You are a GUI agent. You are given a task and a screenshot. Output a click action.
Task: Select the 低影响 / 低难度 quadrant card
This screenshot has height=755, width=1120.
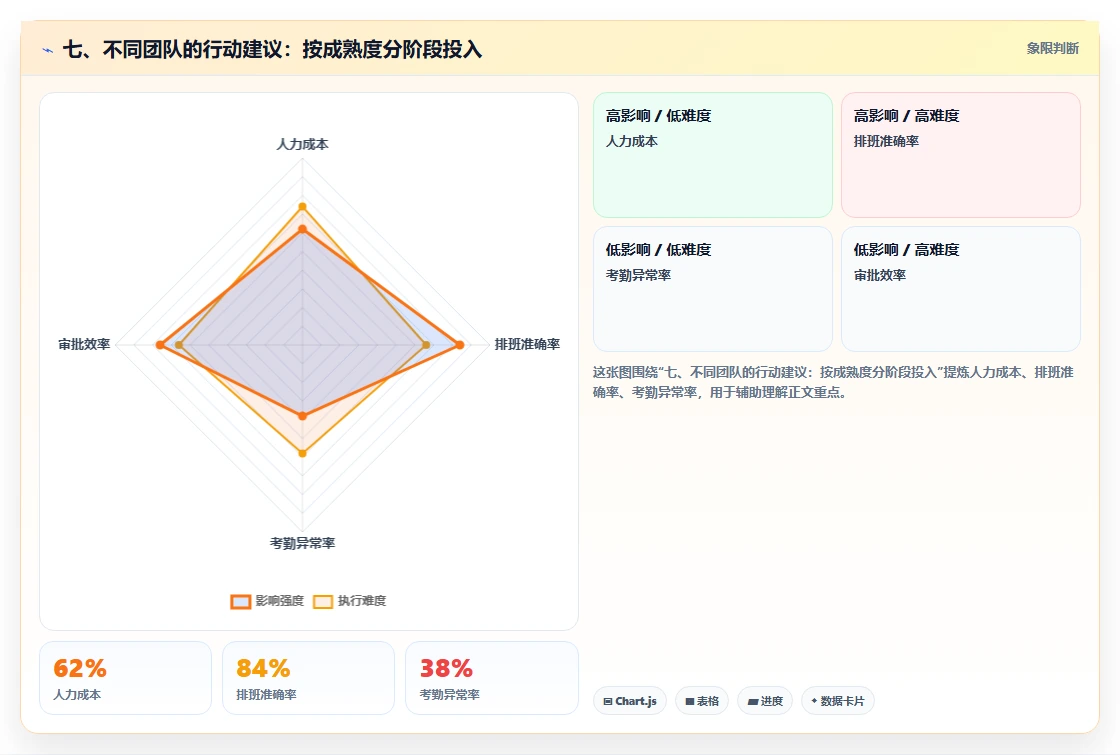[x=713, y=289]
